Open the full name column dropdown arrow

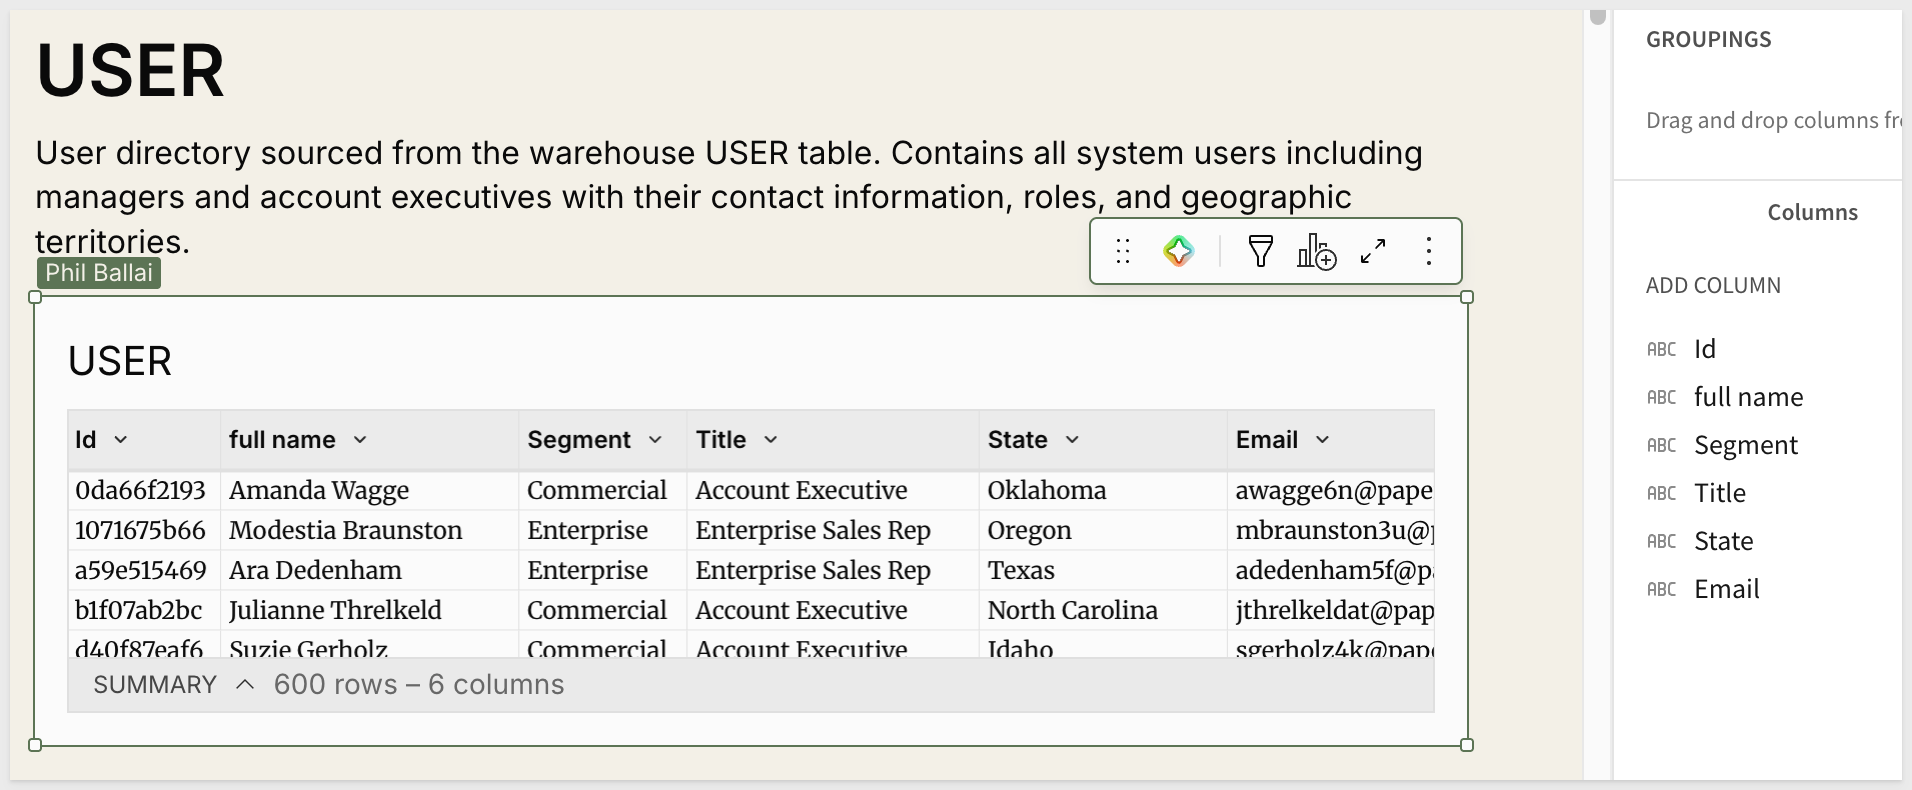(x=360, y=440)
